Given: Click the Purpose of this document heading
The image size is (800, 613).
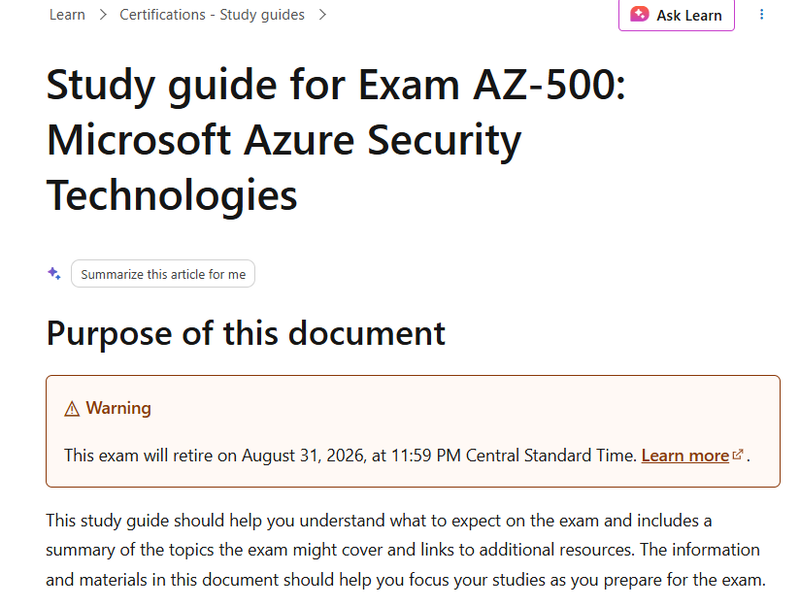Looking at the screenshot, I should (245, 333).
